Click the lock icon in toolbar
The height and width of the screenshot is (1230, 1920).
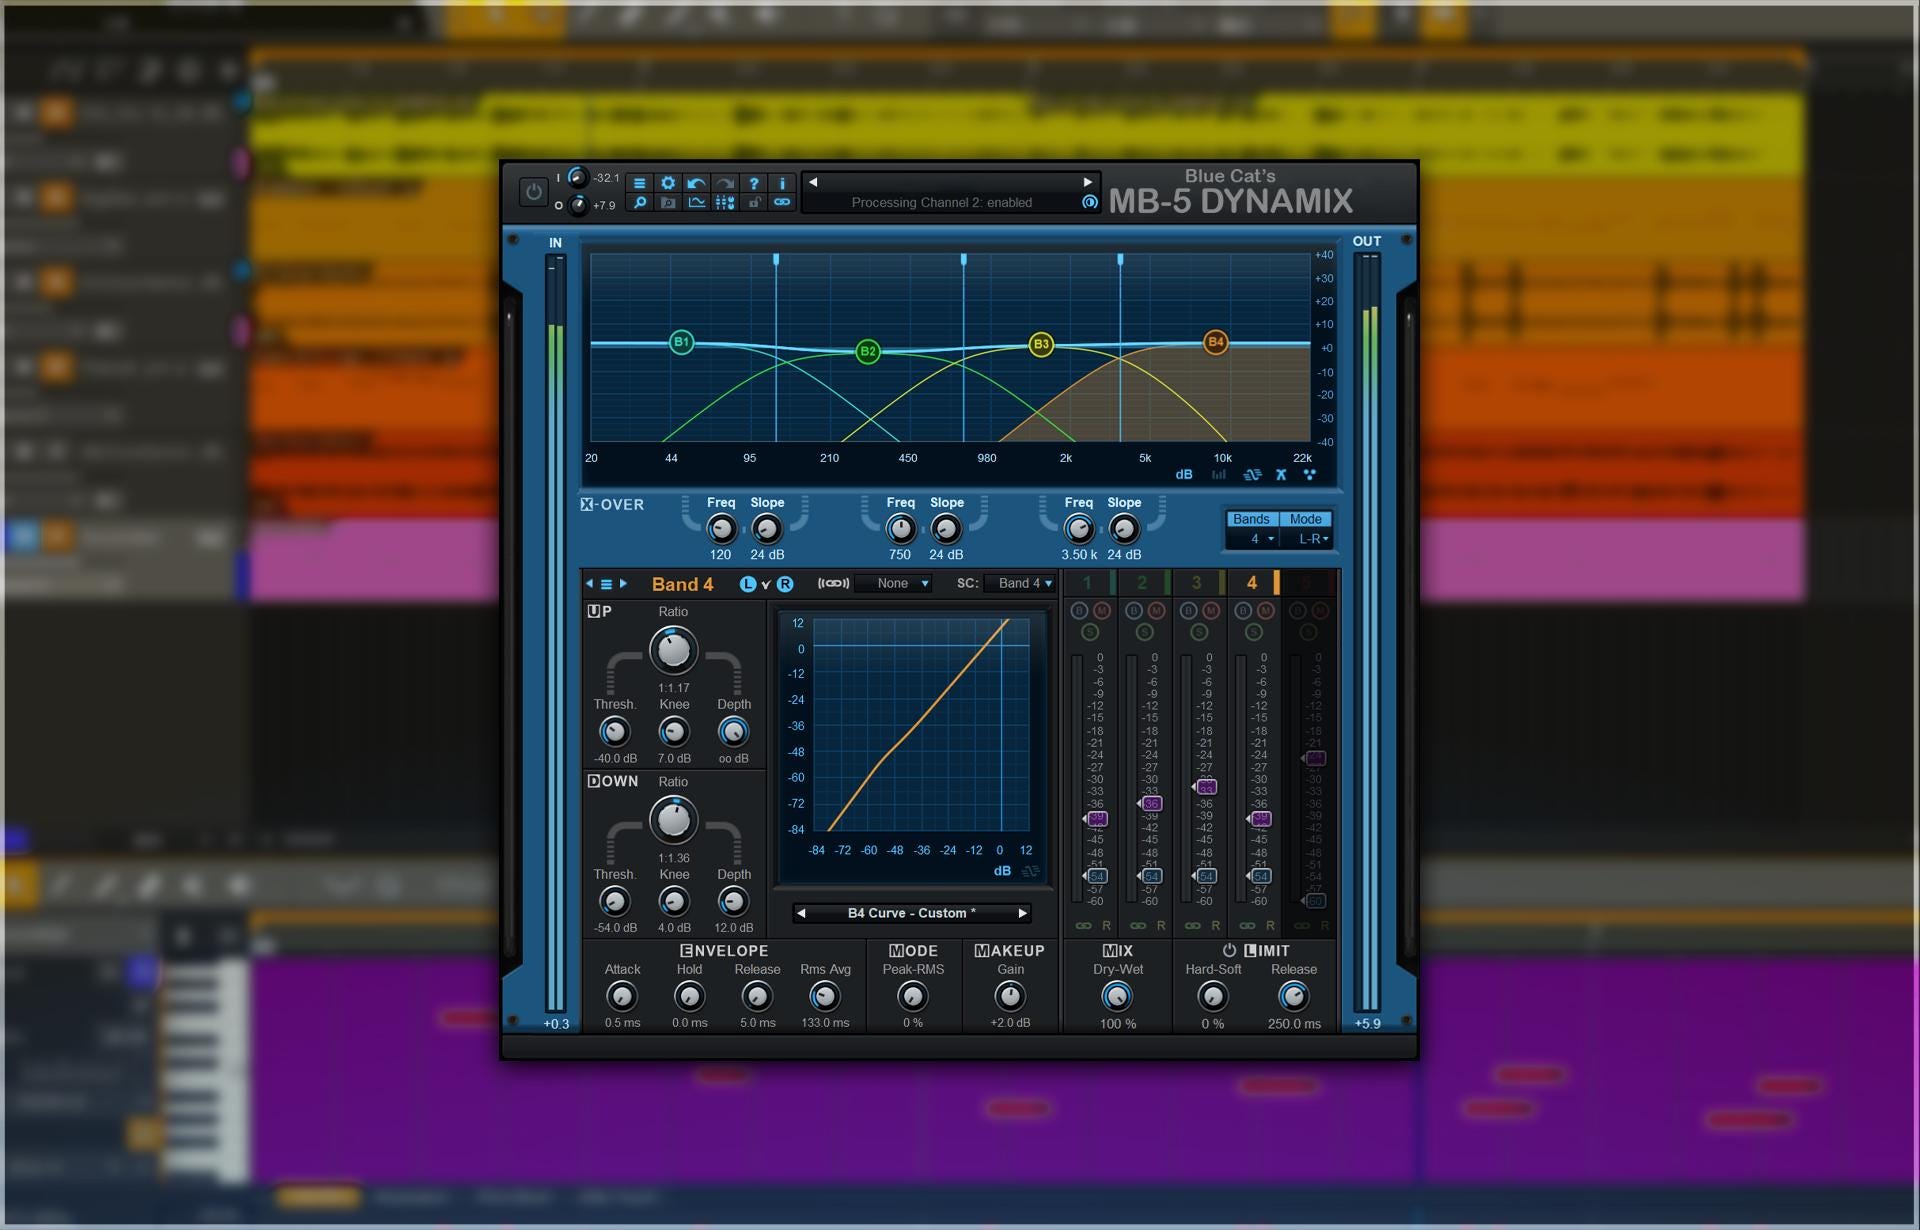pos(754,203)
